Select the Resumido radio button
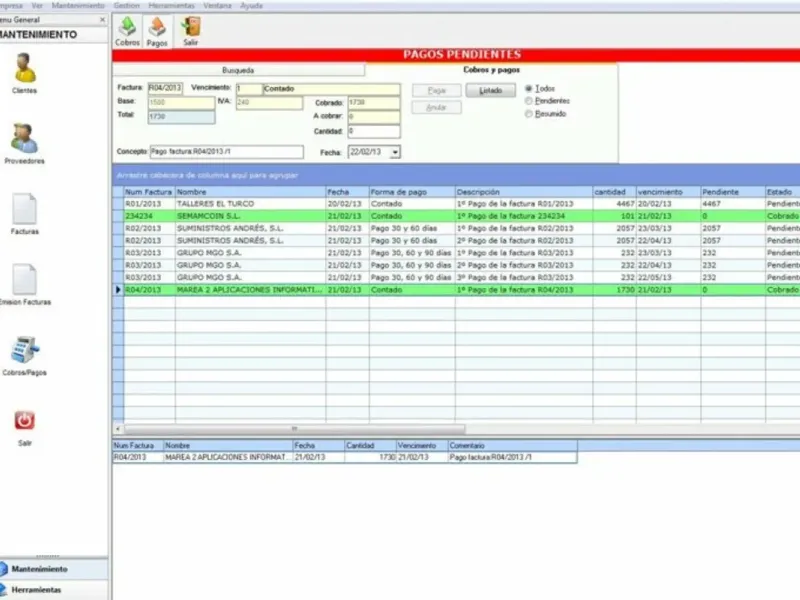Viewport: 800px width, 600px height. pos(529,114)
